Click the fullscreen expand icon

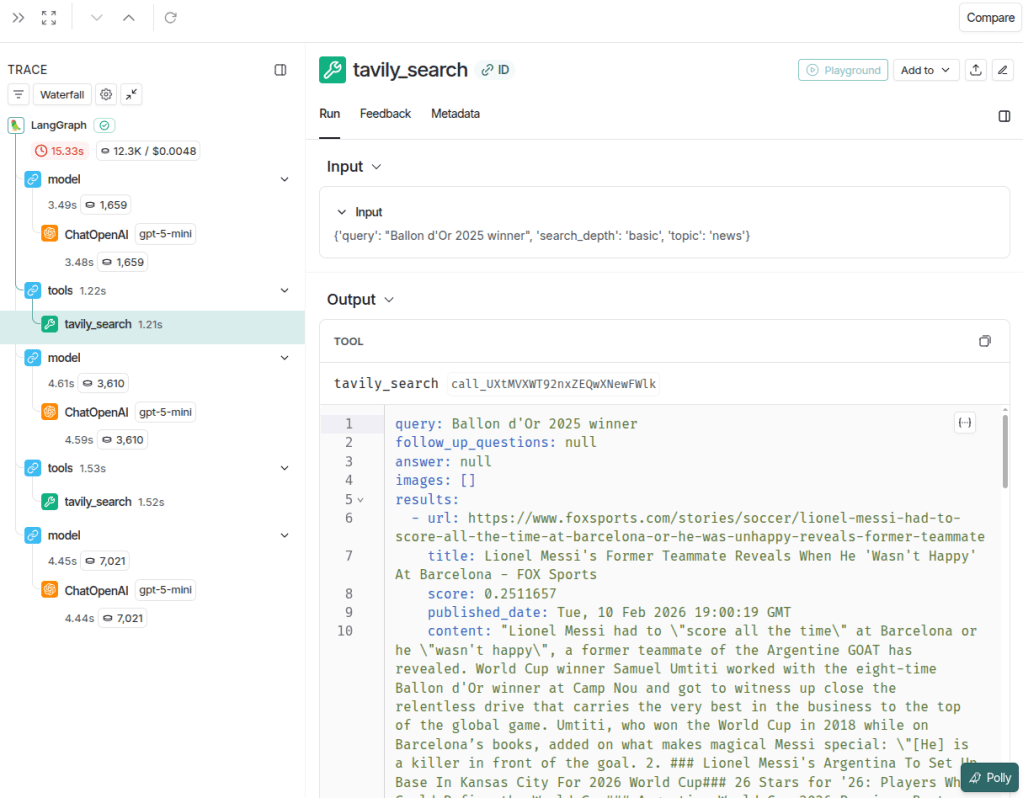pyautogui.click(x=49, y=18)
